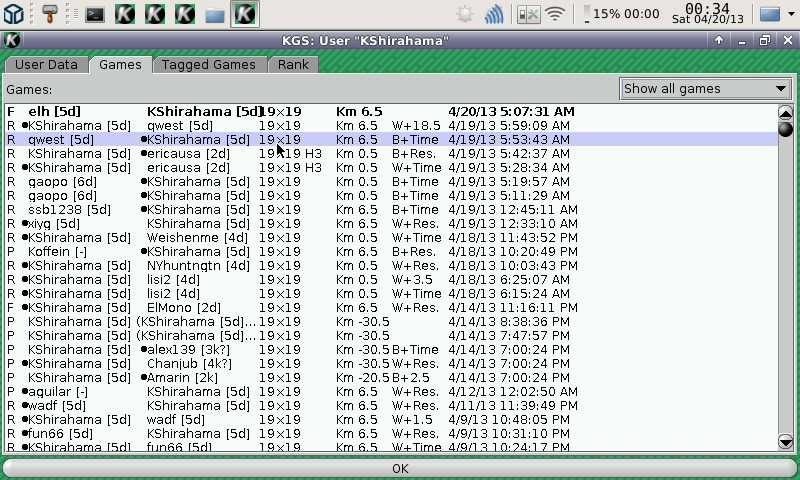Open the cube-shaped main menu icon
The height and width of the screenshot is (480, 800).
point(13,14)
